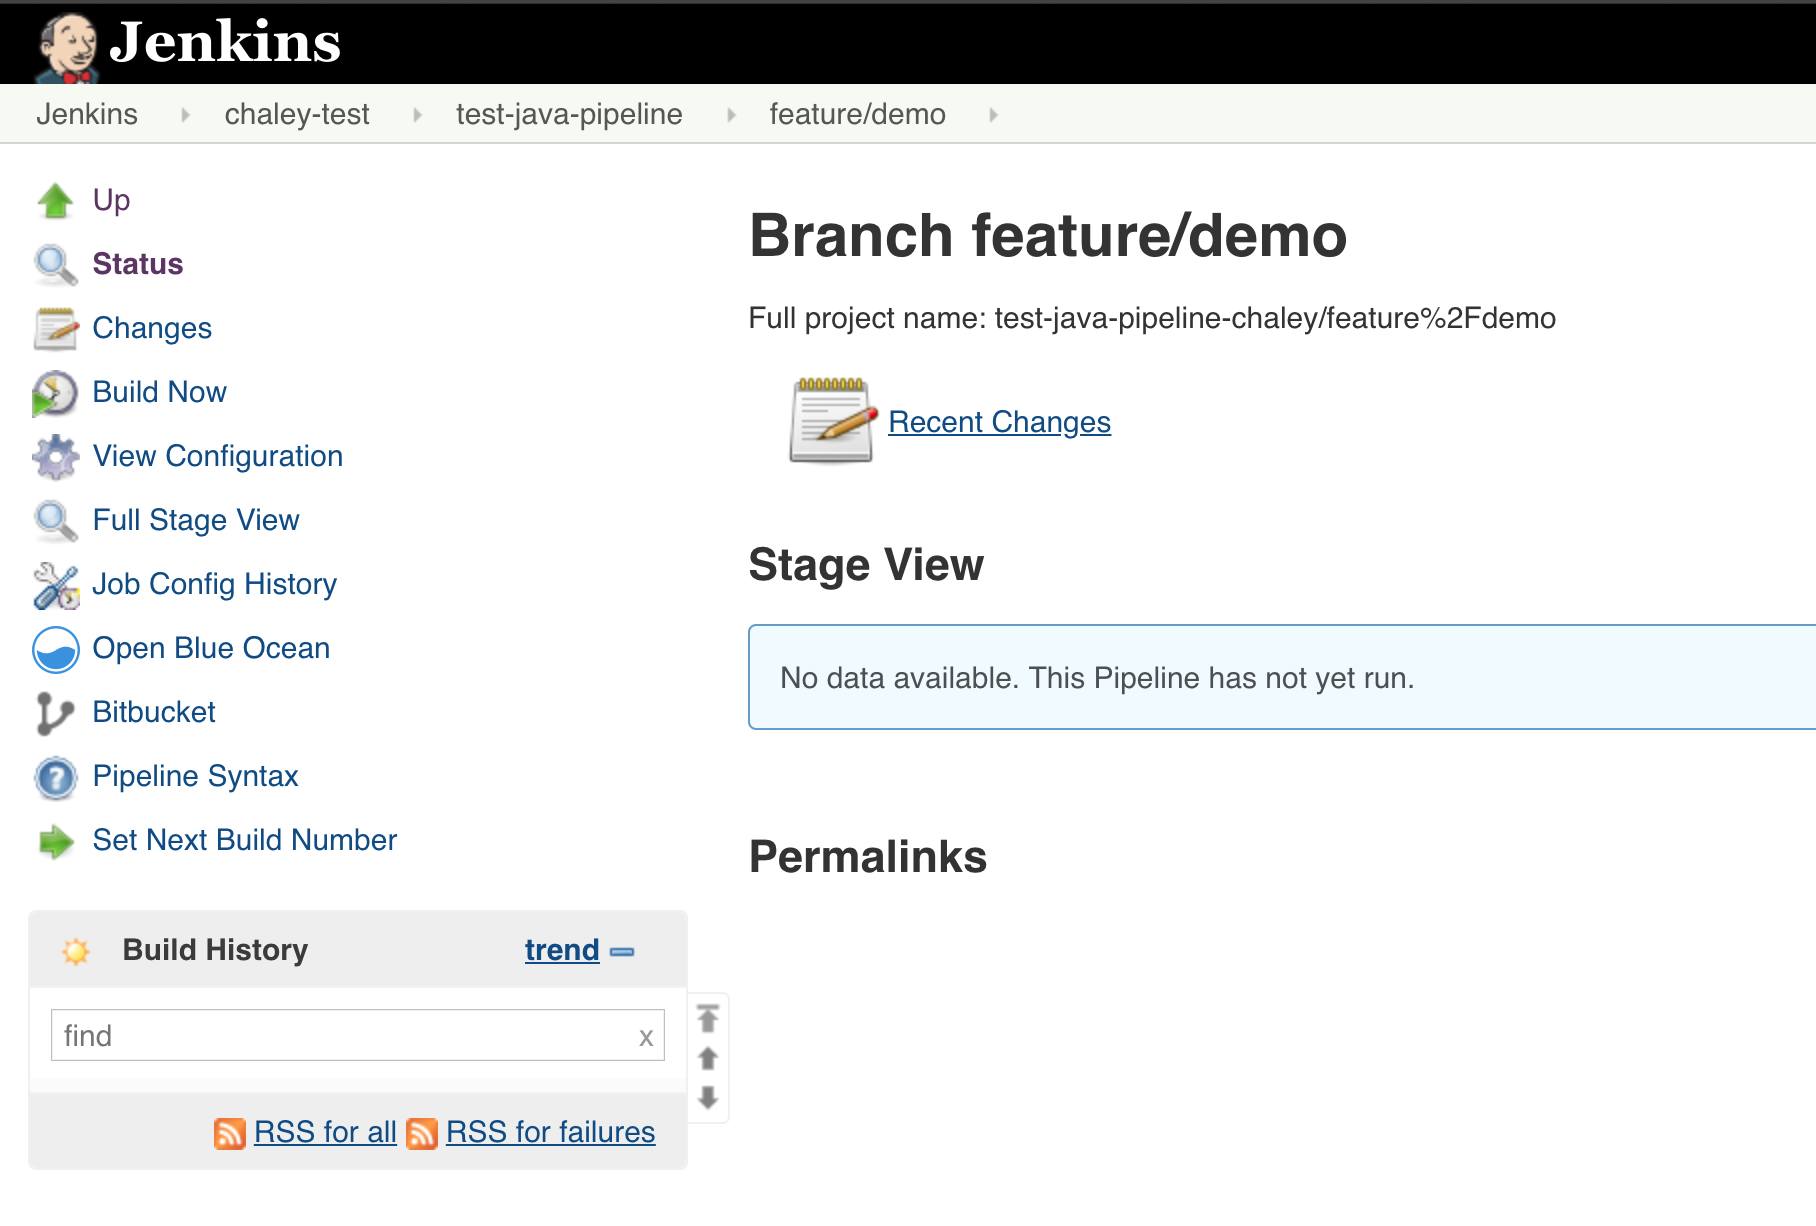This screenshot has width=1816, height=1226.
Task: Expand dropdown arrow after Jenkins breadcrumb
Action: (x=185, y=115)
